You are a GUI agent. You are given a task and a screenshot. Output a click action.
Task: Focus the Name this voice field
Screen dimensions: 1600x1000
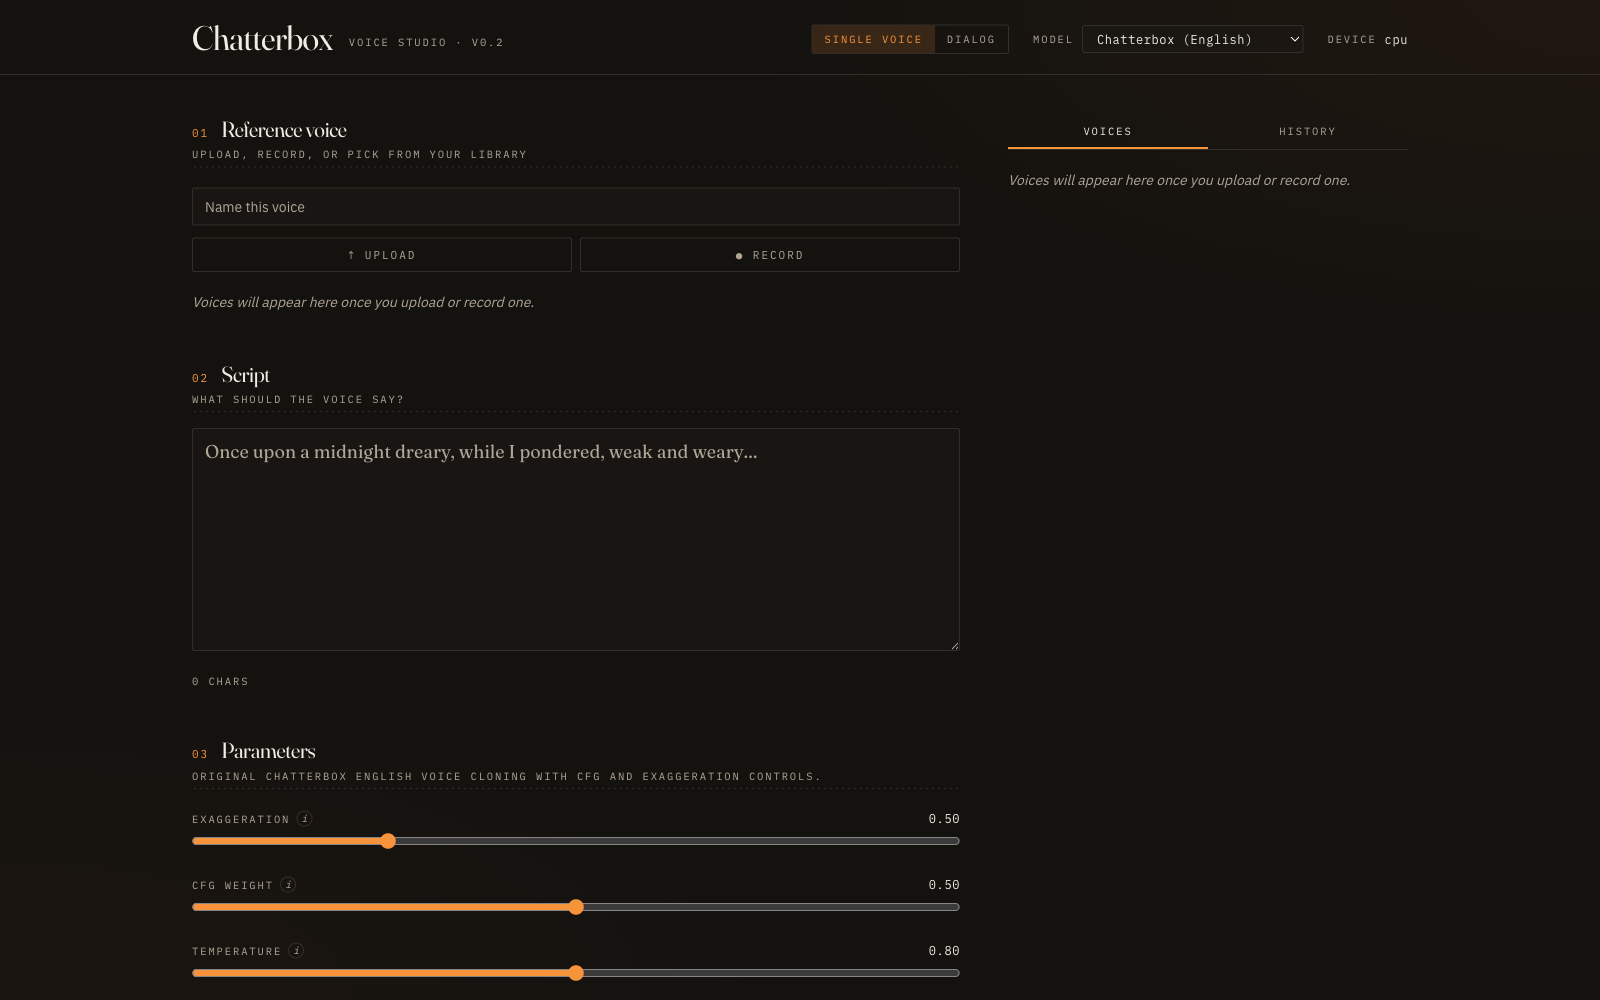click(x=576, y=207)
